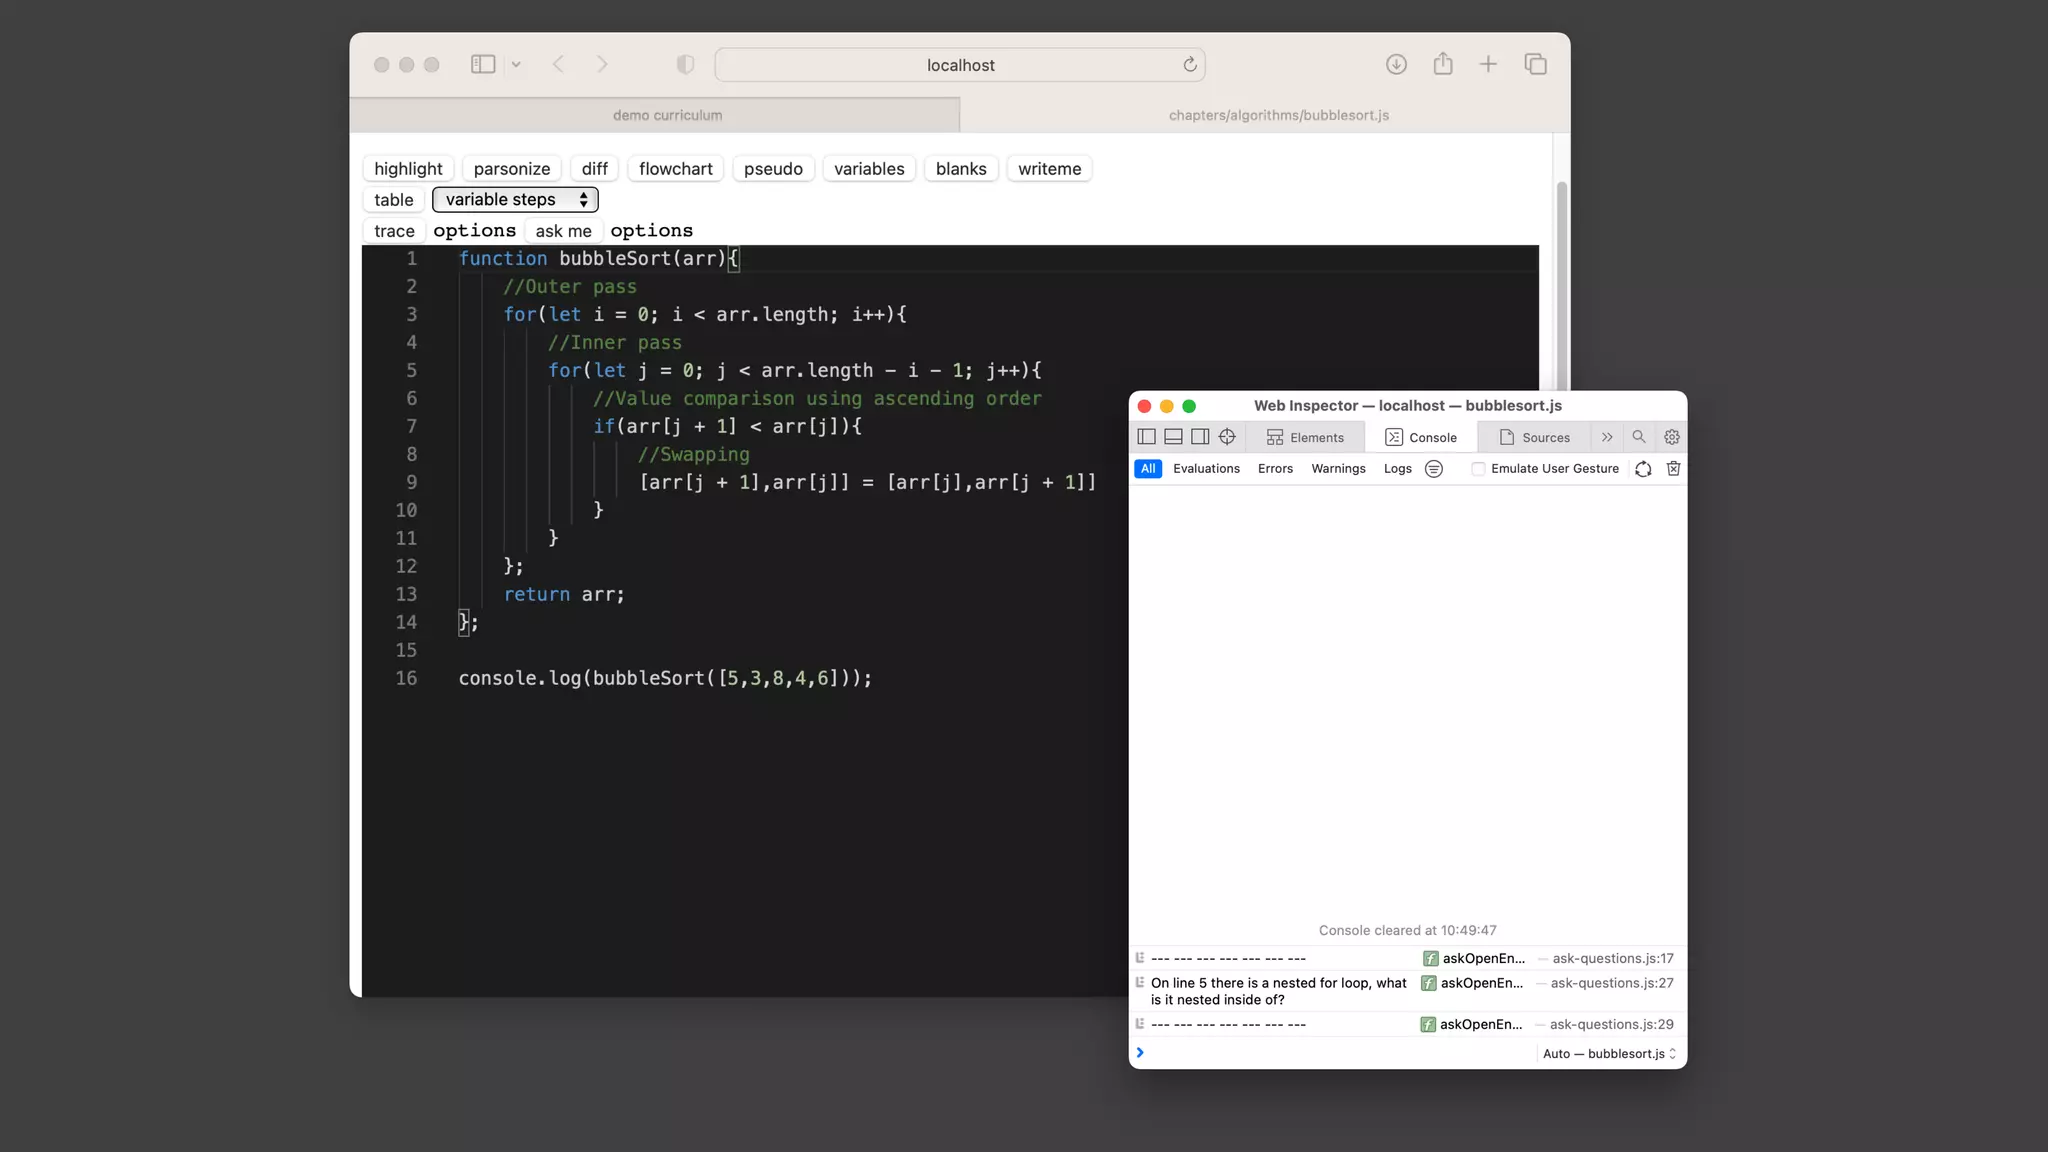The image size is (2048, 1152).
Task: Clear the console with trash icon
Action: point(1673,469)
